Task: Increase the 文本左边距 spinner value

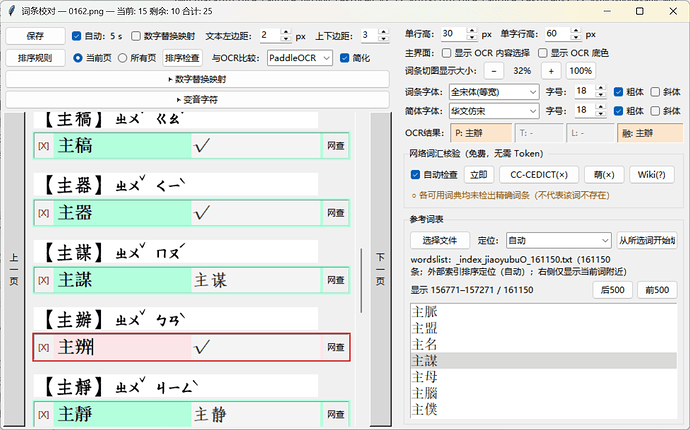Action: pos(286,32)
